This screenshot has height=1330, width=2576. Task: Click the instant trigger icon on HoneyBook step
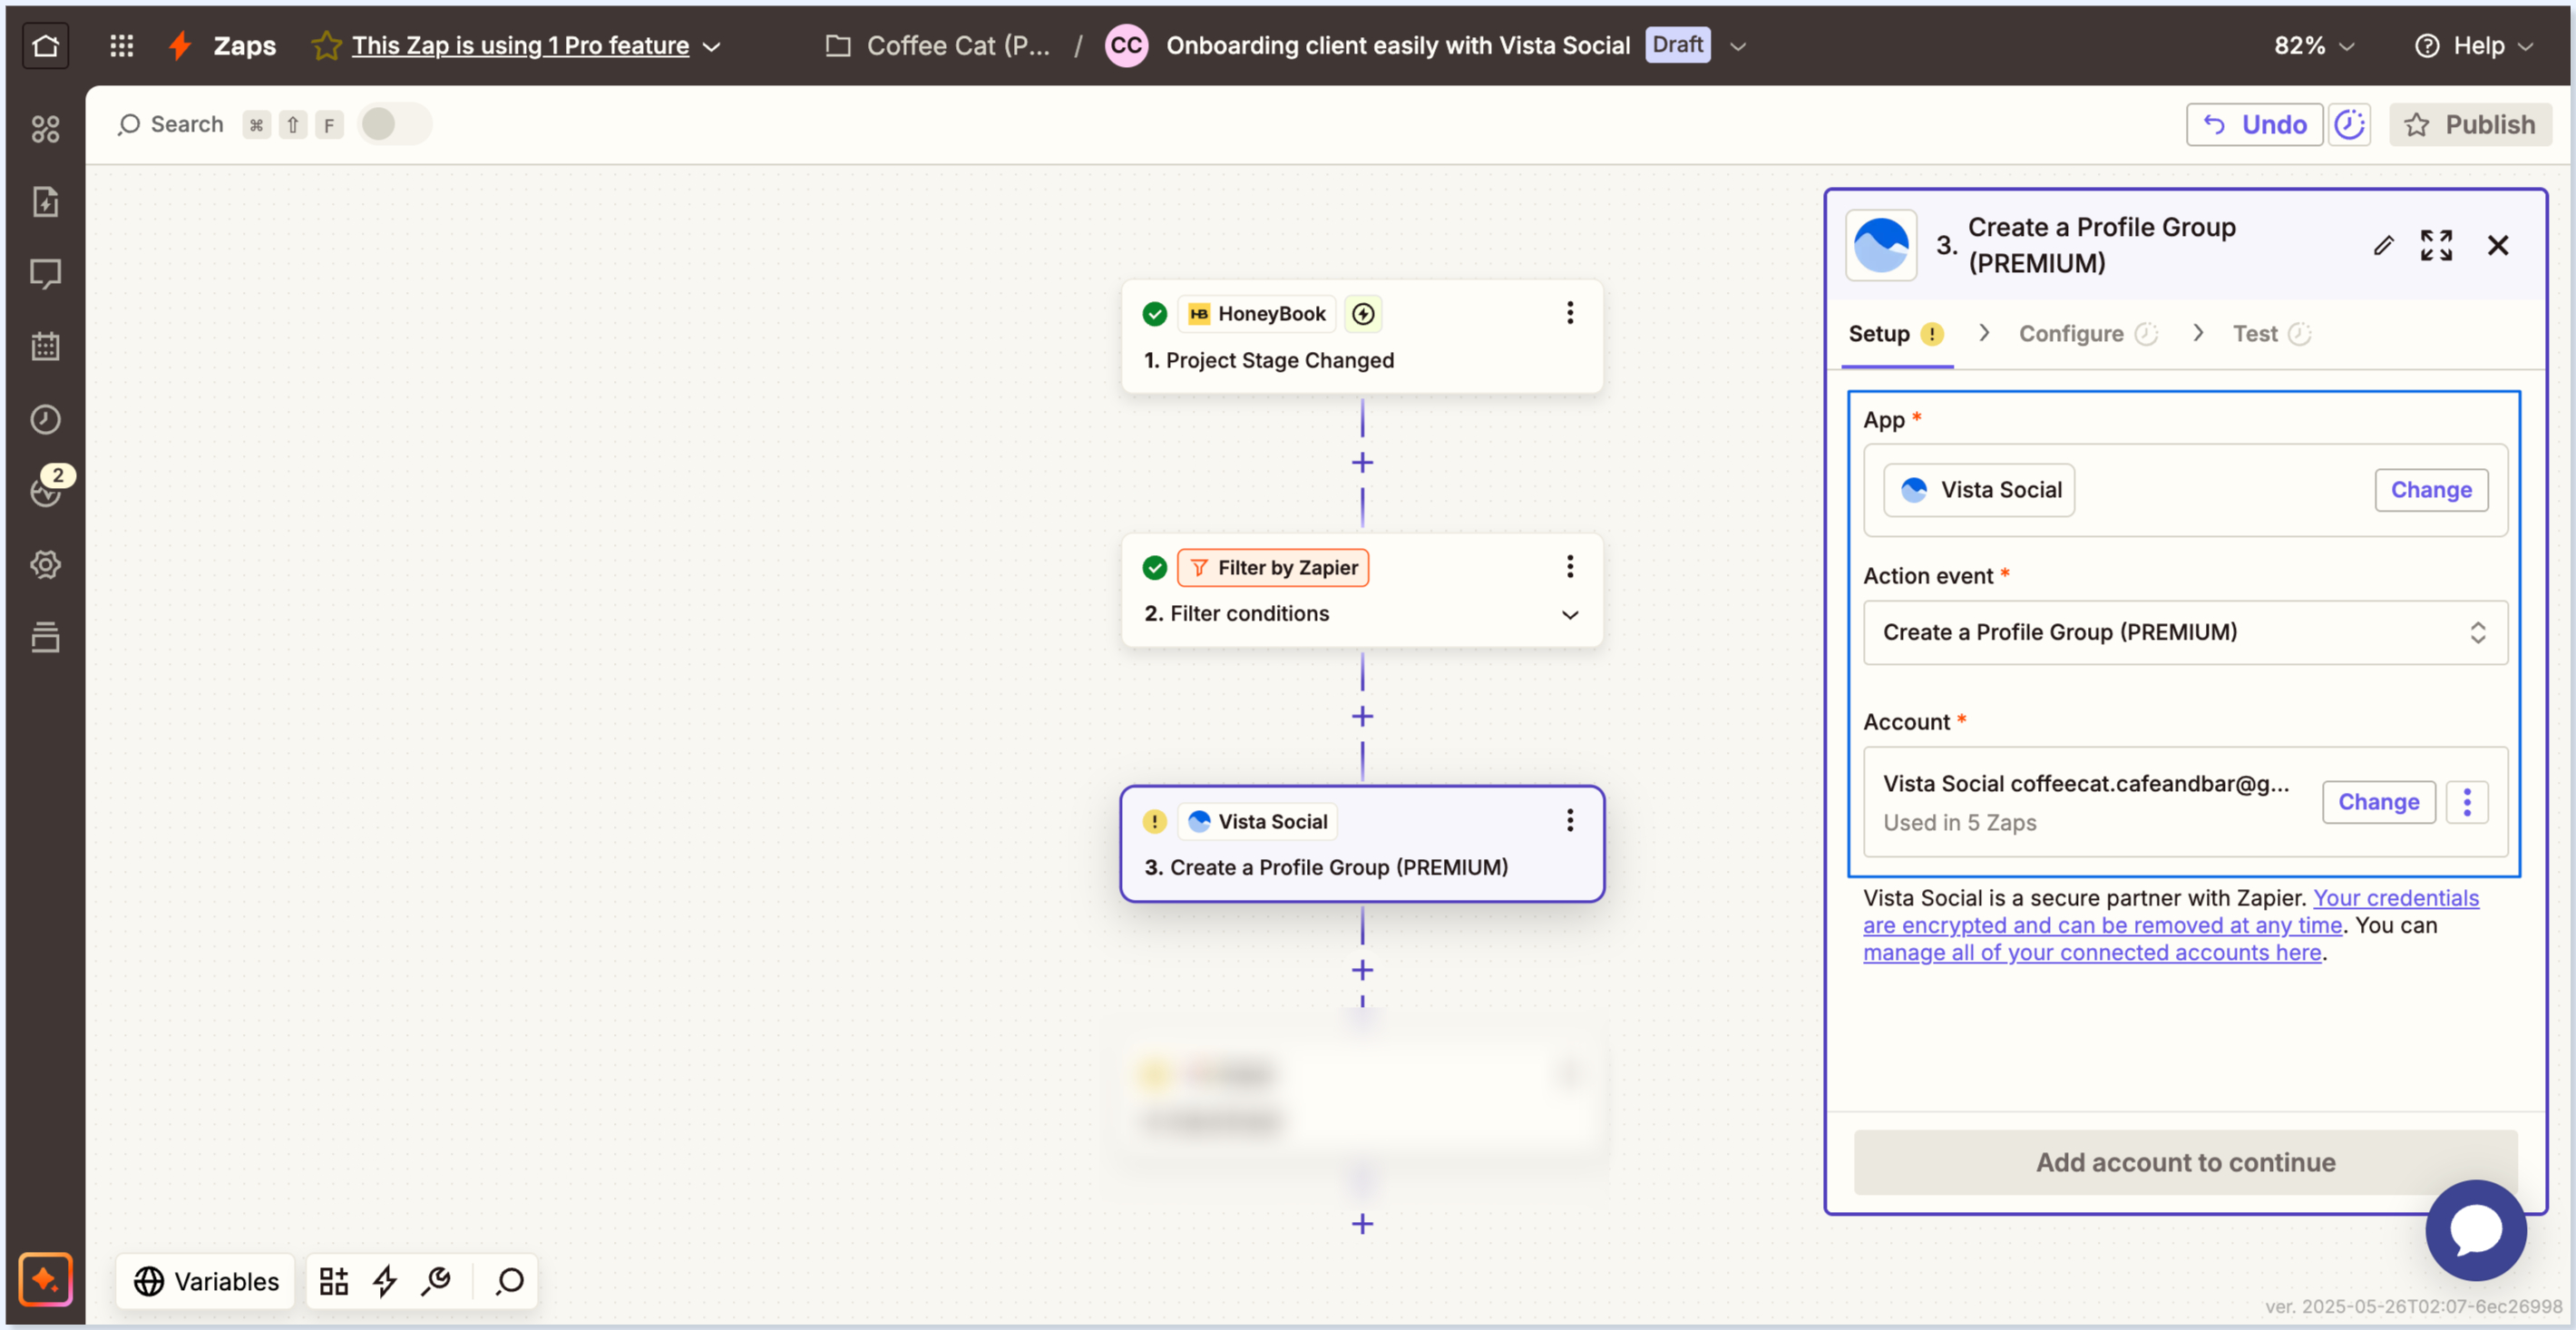(x=1363, y=314)
